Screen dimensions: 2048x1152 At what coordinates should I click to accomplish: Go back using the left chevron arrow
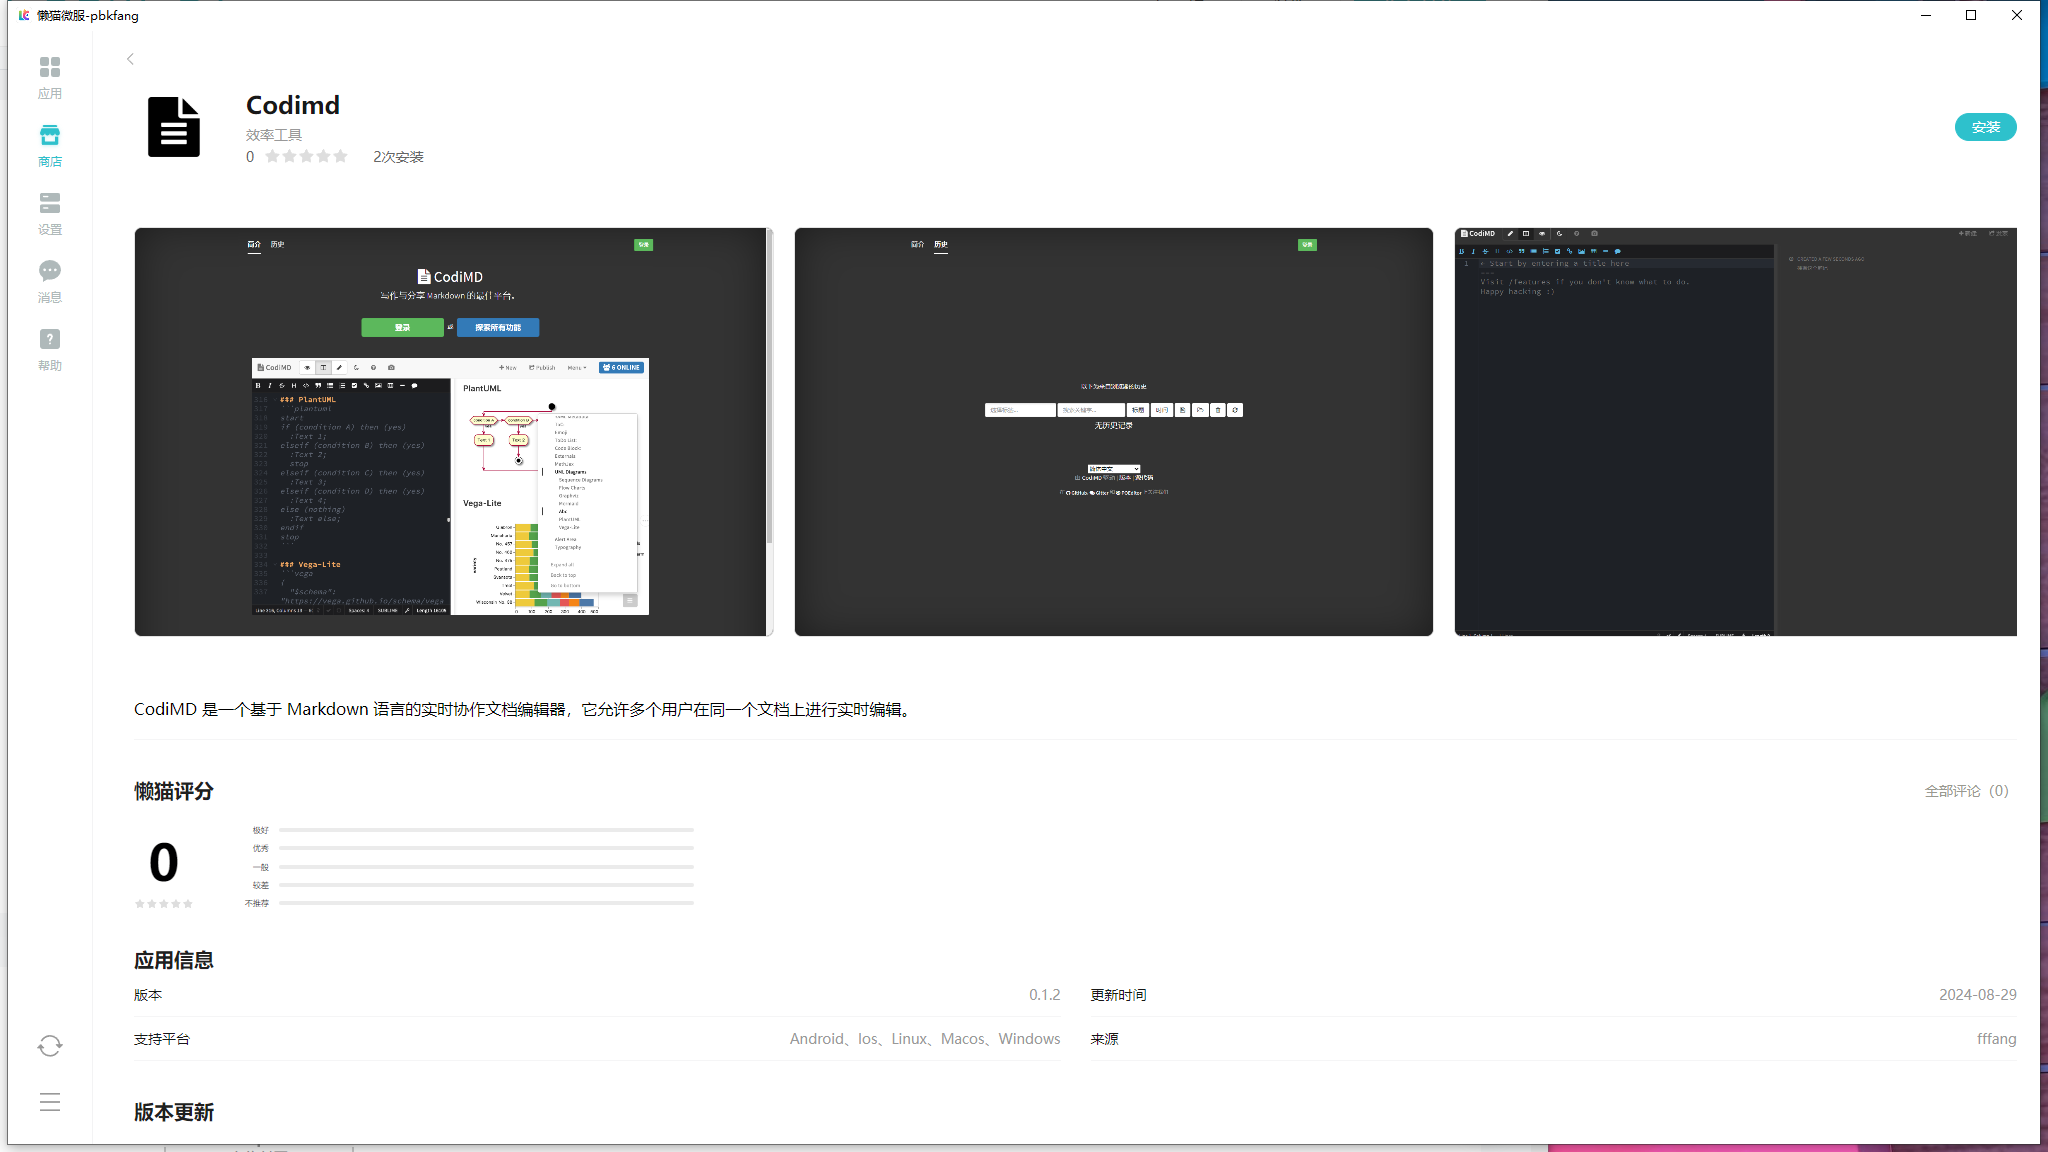[130, 59]
